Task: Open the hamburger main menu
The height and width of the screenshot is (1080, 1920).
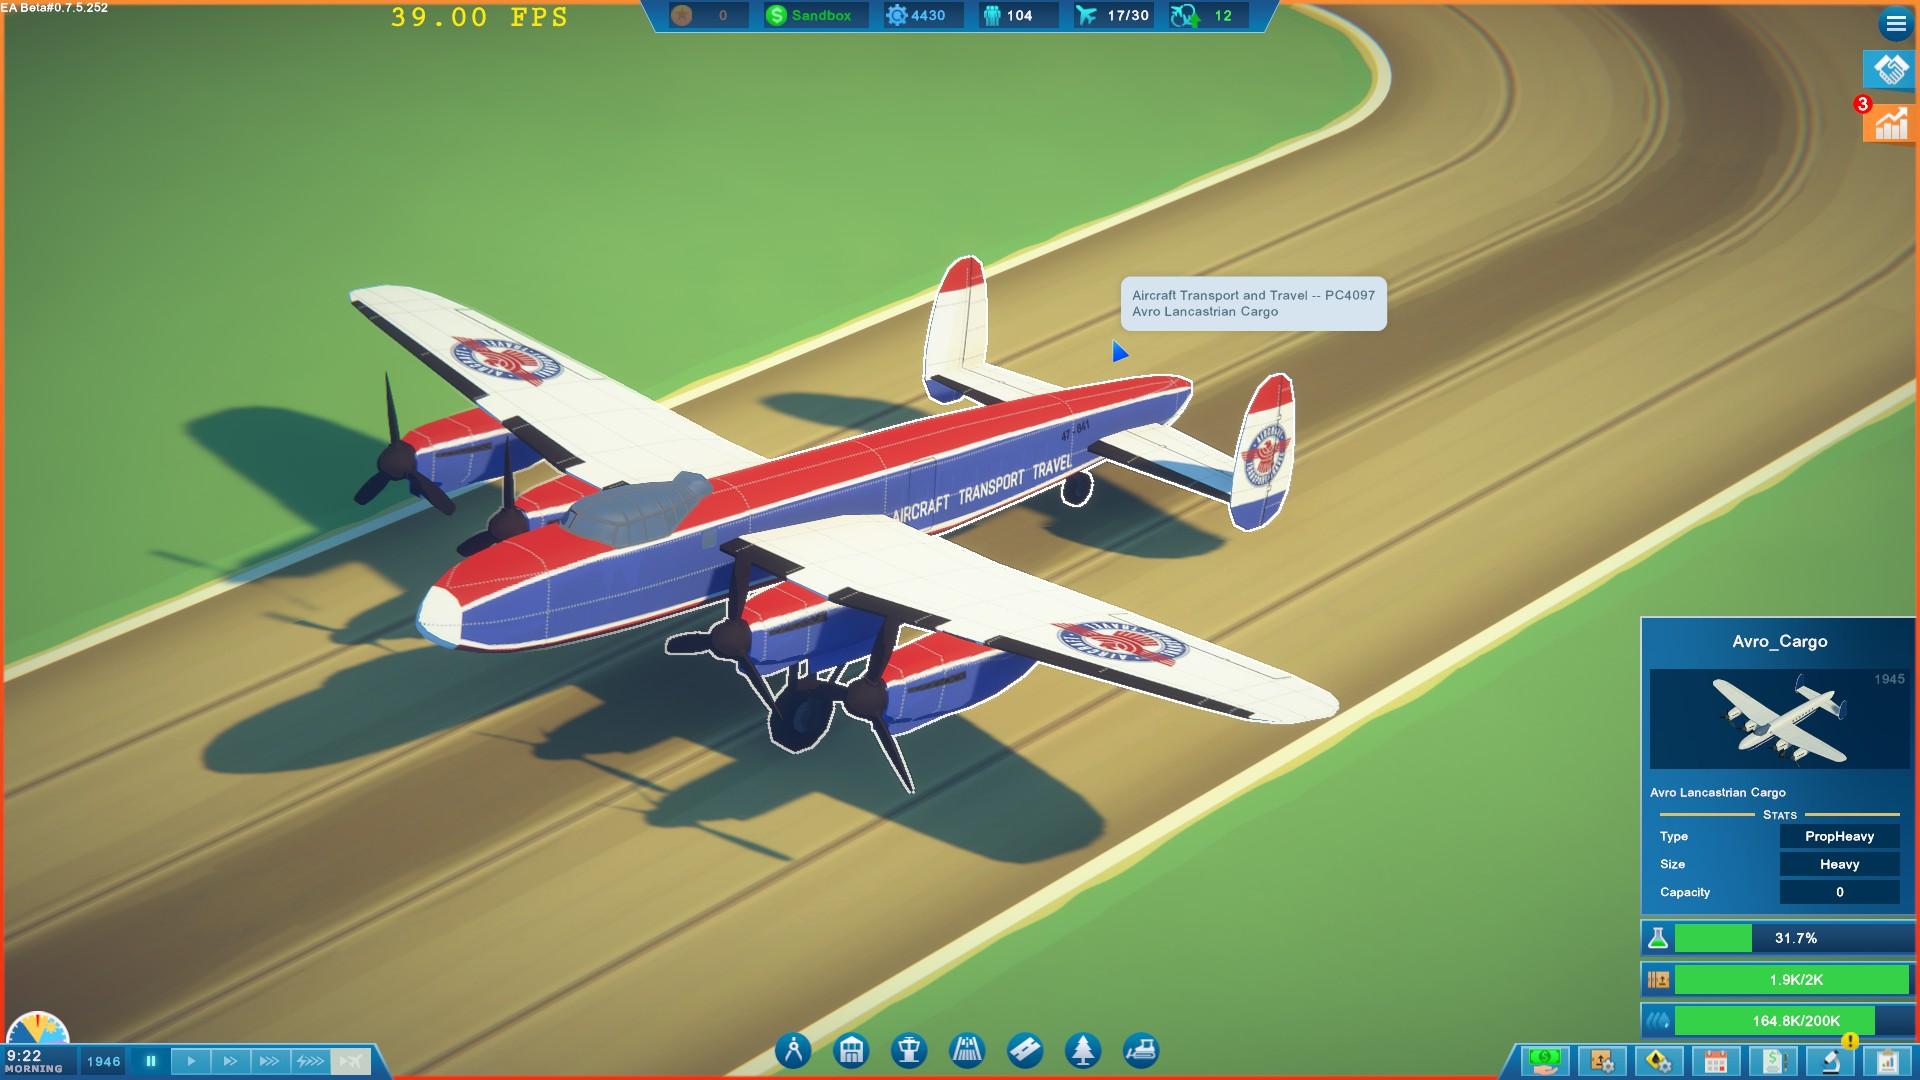Action: point(1895,22)
